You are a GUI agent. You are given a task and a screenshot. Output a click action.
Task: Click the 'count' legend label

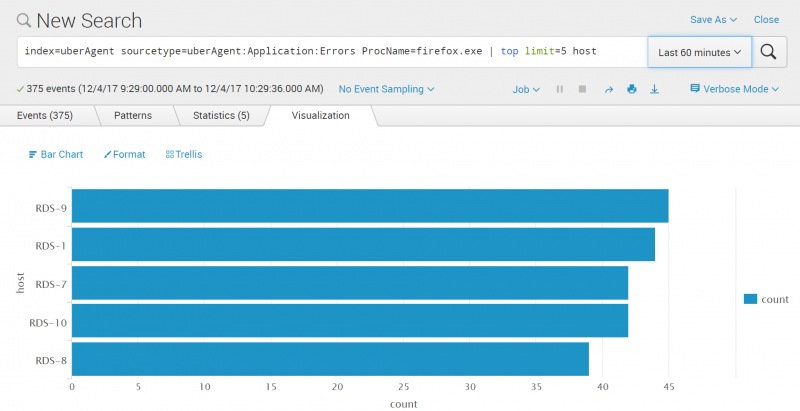(774, 299)
